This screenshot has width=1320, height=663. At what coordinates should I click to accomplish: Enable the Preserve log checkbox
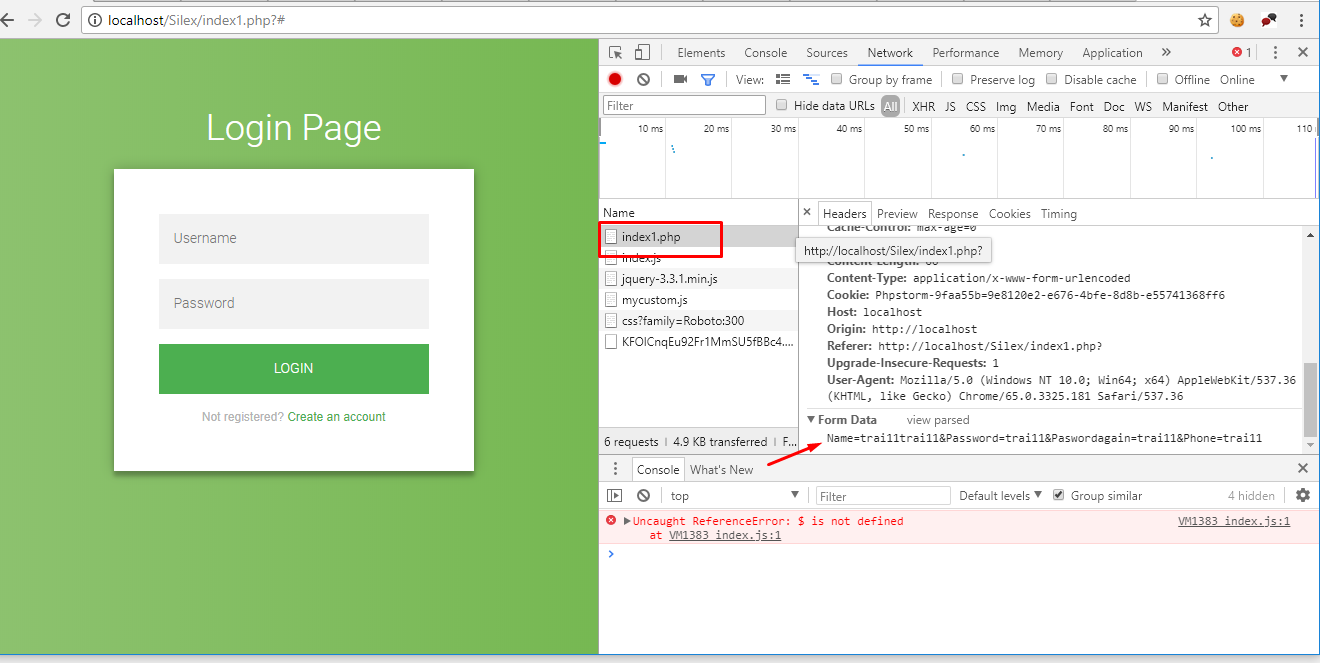pyautogui.click(x=957, y=79)
